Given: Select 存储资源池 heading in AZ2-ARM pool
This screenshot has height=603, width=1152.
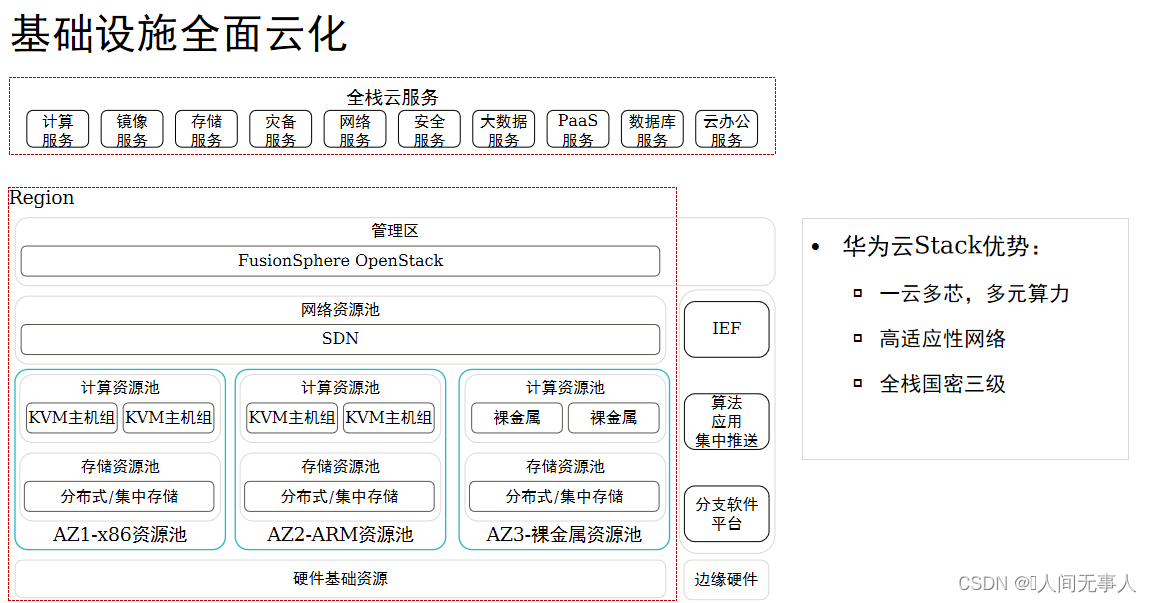Looking at the screenshot, I should coord(340,466).
